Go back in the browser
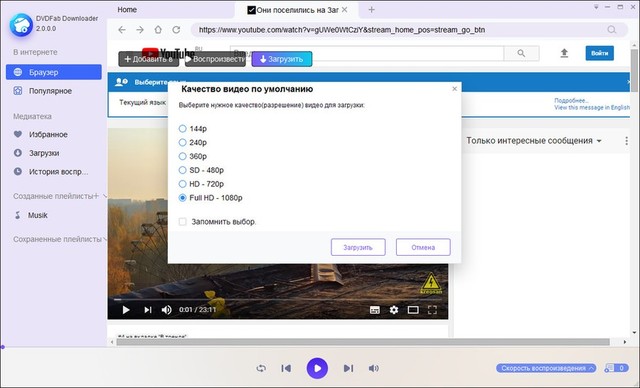This screenshot has width=640, height=388. (122, 30)
